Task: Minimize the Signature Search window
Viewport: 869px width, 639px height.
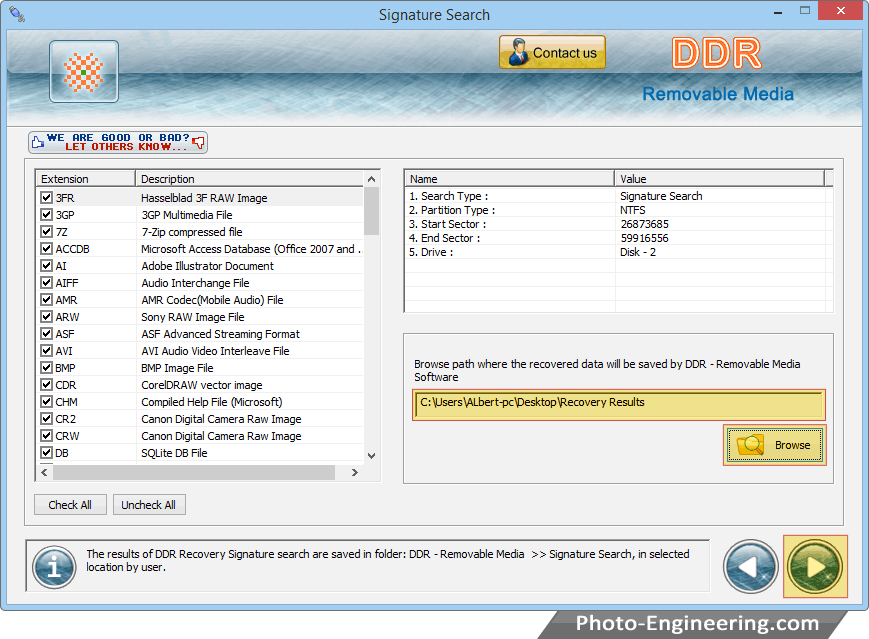Action: point(778,11)
